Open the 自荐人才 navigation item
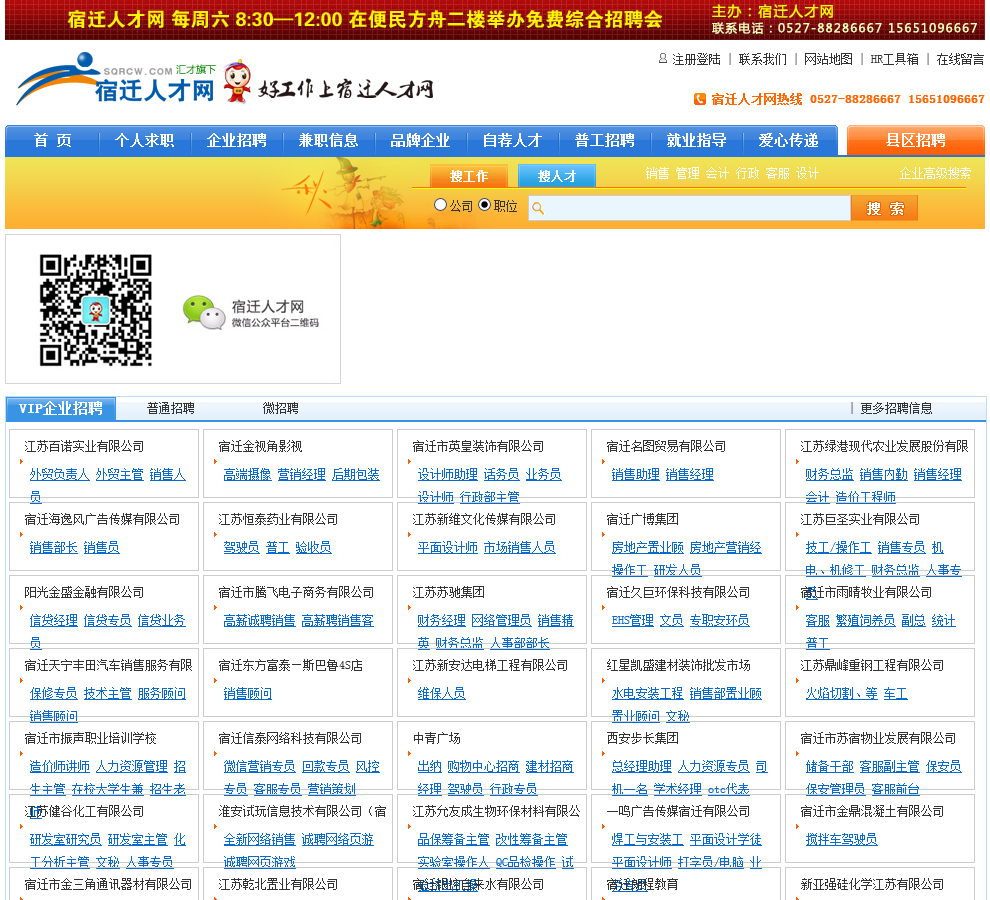The image size is (990, 900). pos(512,140)
